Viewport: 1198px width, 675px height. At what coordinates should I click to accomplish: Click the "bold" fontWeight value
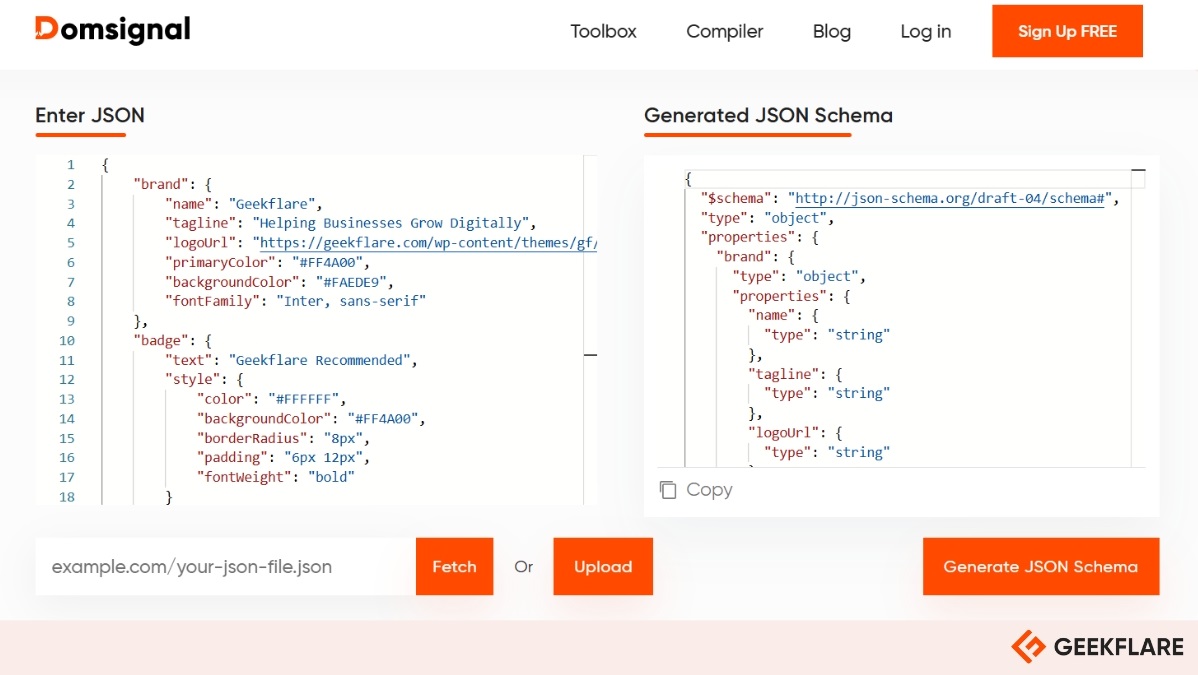click(x=331, y=477)
